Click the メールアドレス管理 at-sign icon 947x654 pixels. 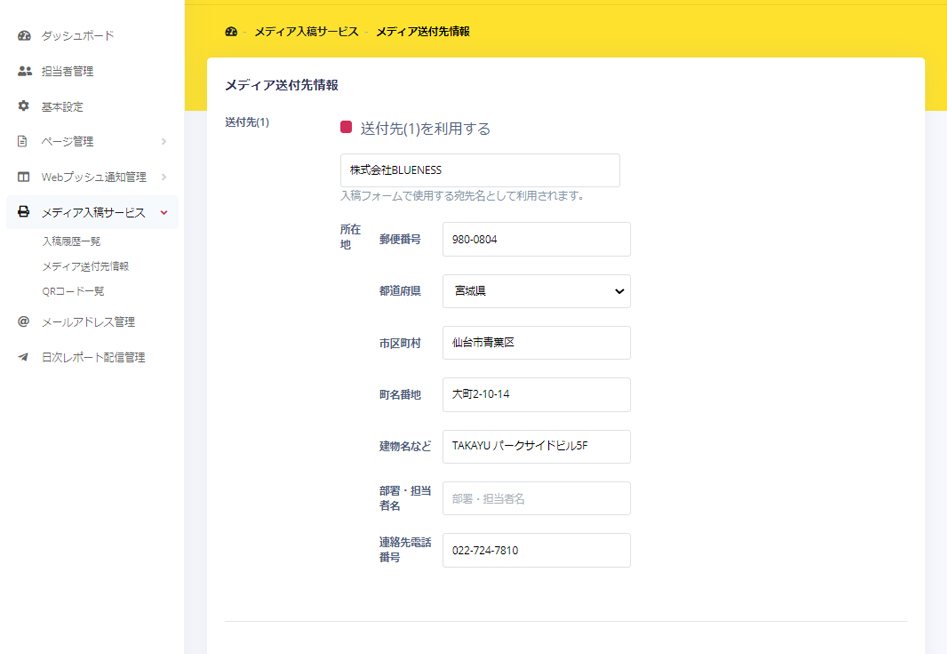pos(24,321)
